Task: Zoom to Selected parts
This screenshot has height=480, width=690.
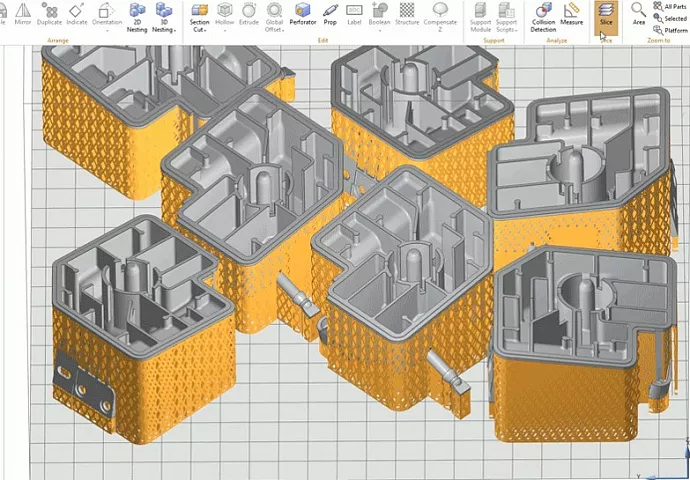Action: (670, 18)
